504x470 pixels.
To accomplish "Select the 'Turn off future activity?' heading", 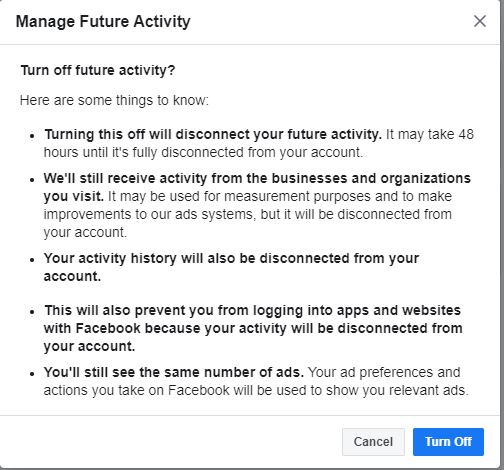I will coord(98,70).
